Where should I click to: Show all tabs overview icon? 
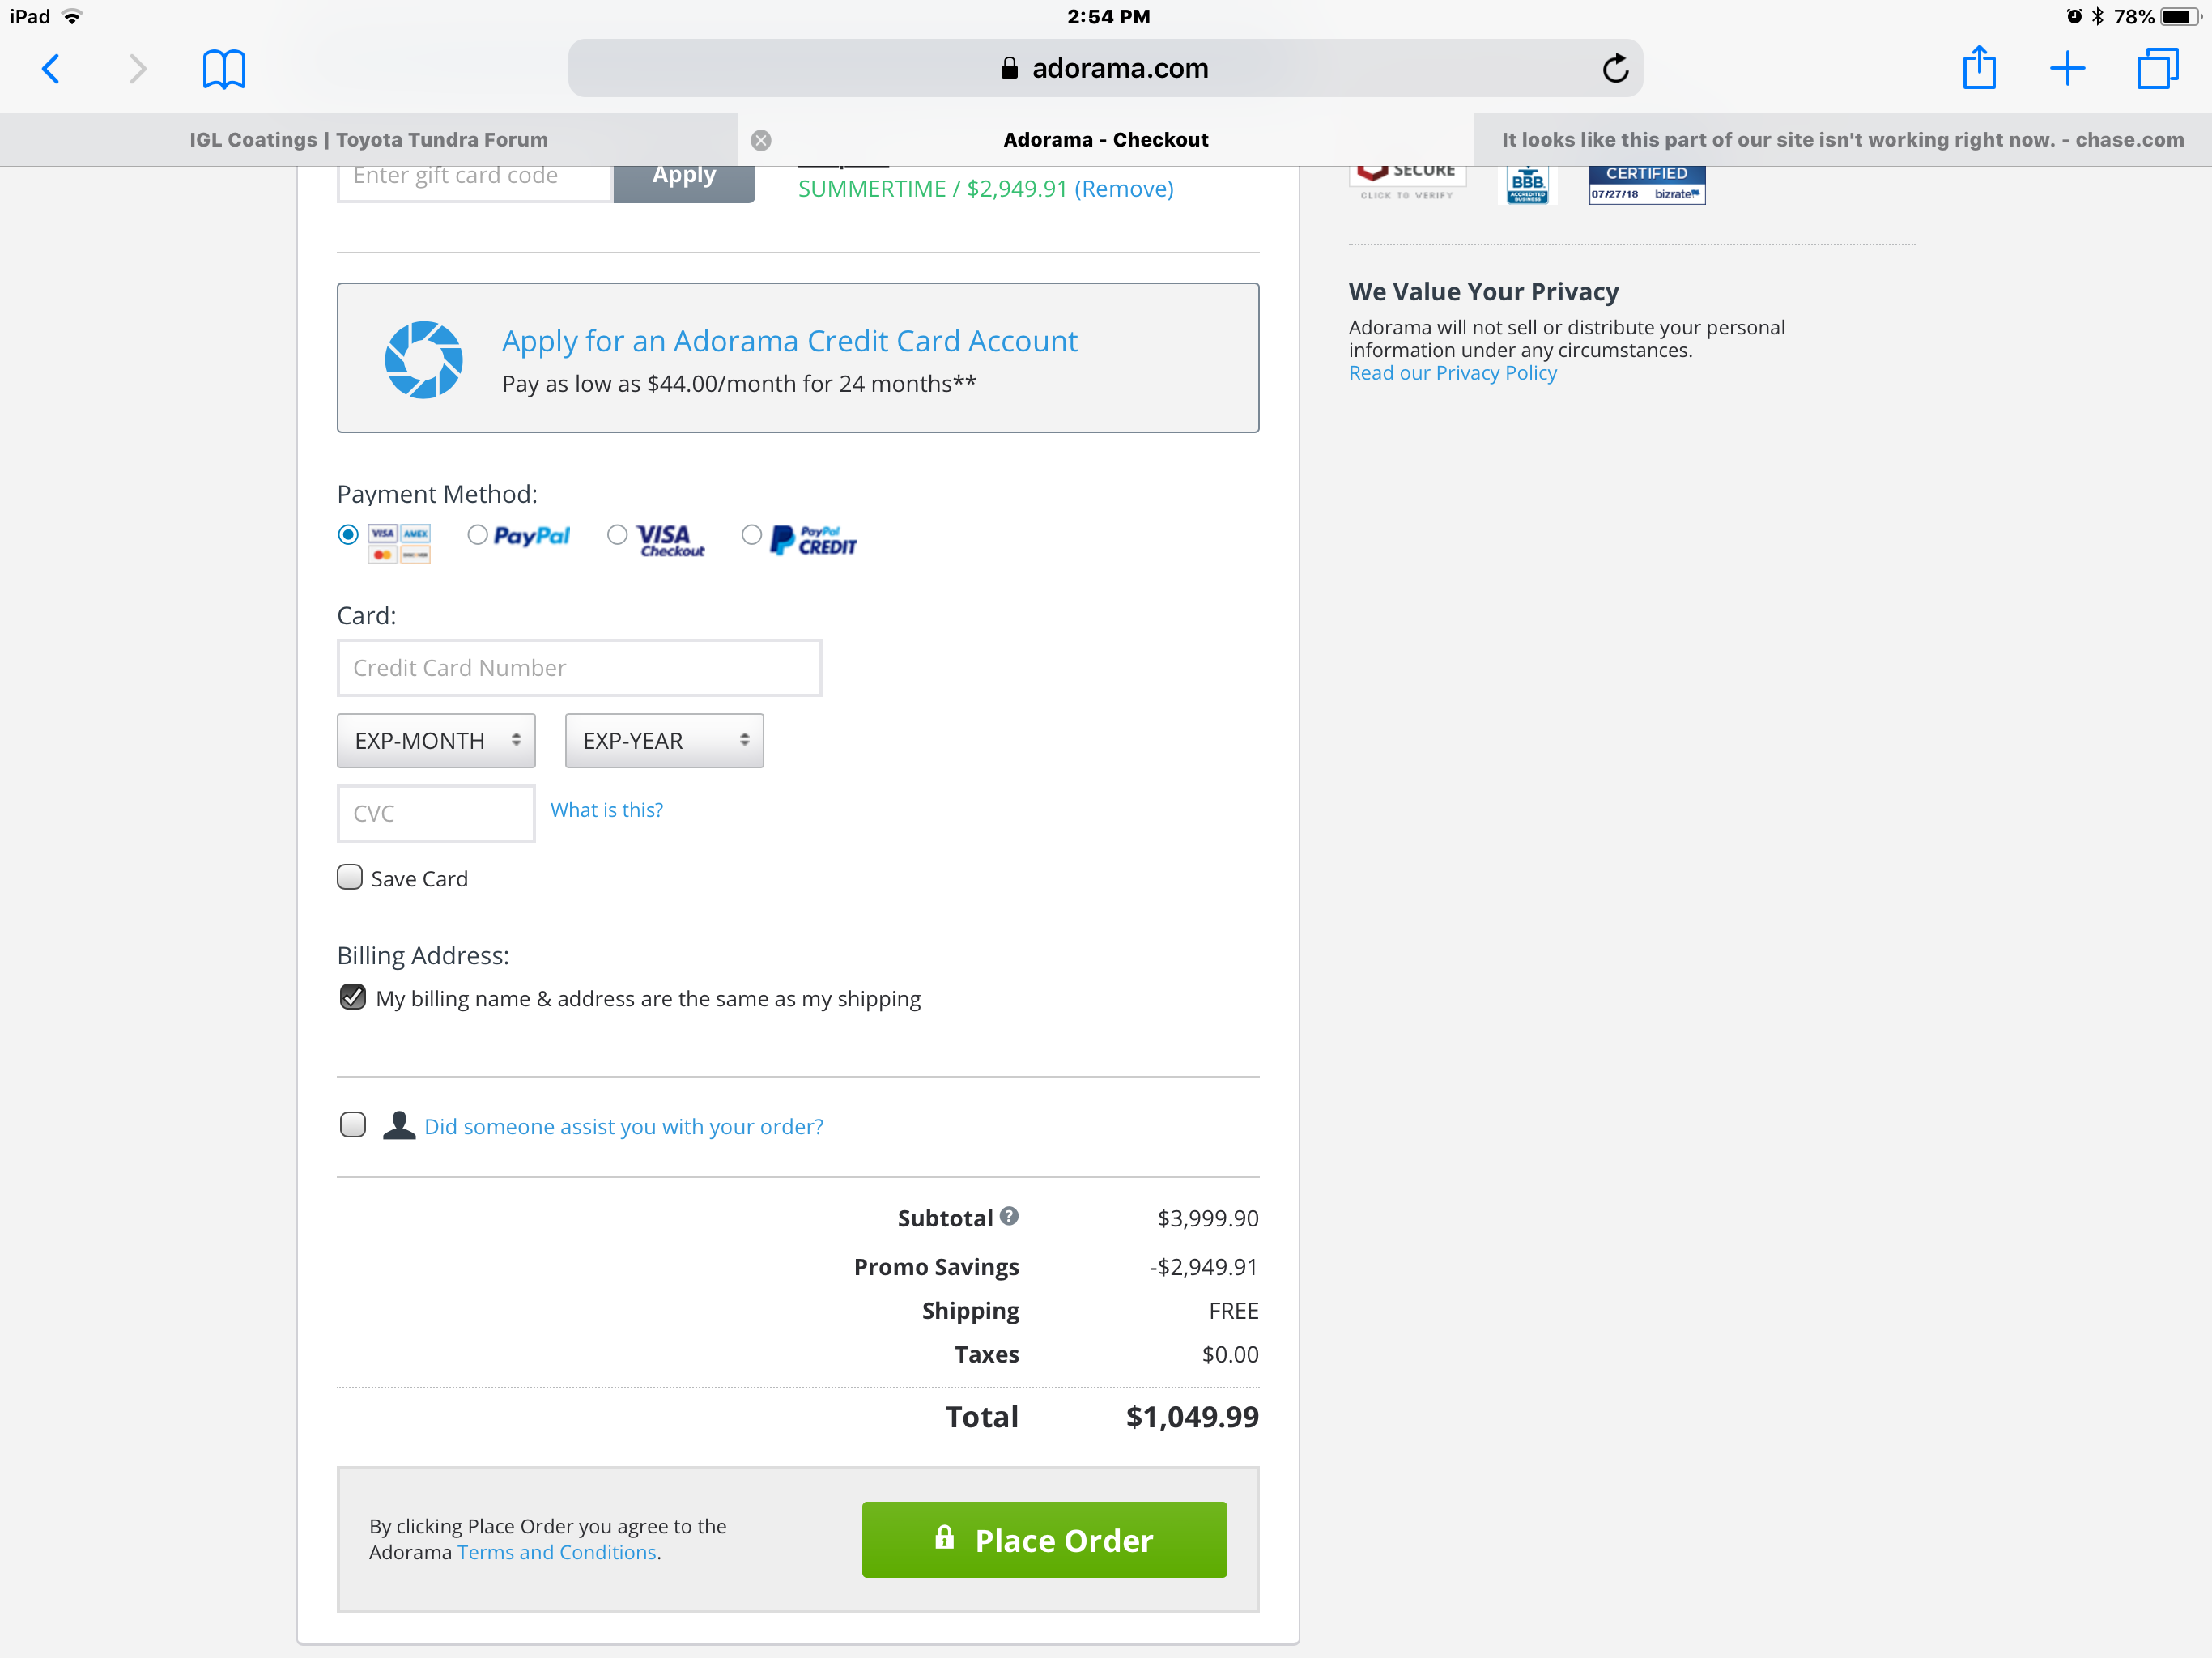pos(2157,68)
